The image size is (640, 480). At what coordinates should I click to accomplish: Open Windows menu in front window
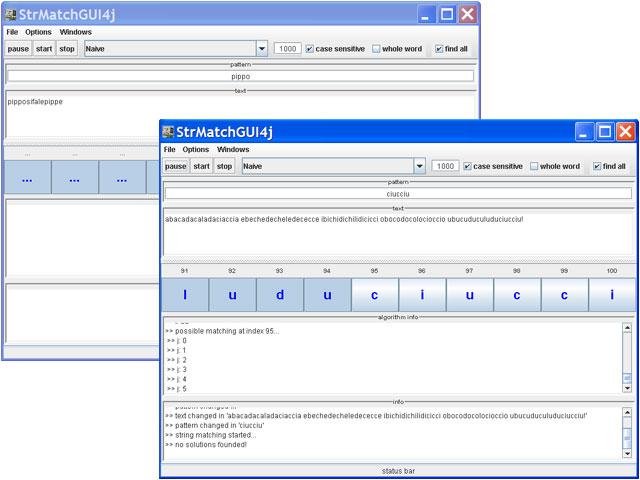tap(233, 149)
